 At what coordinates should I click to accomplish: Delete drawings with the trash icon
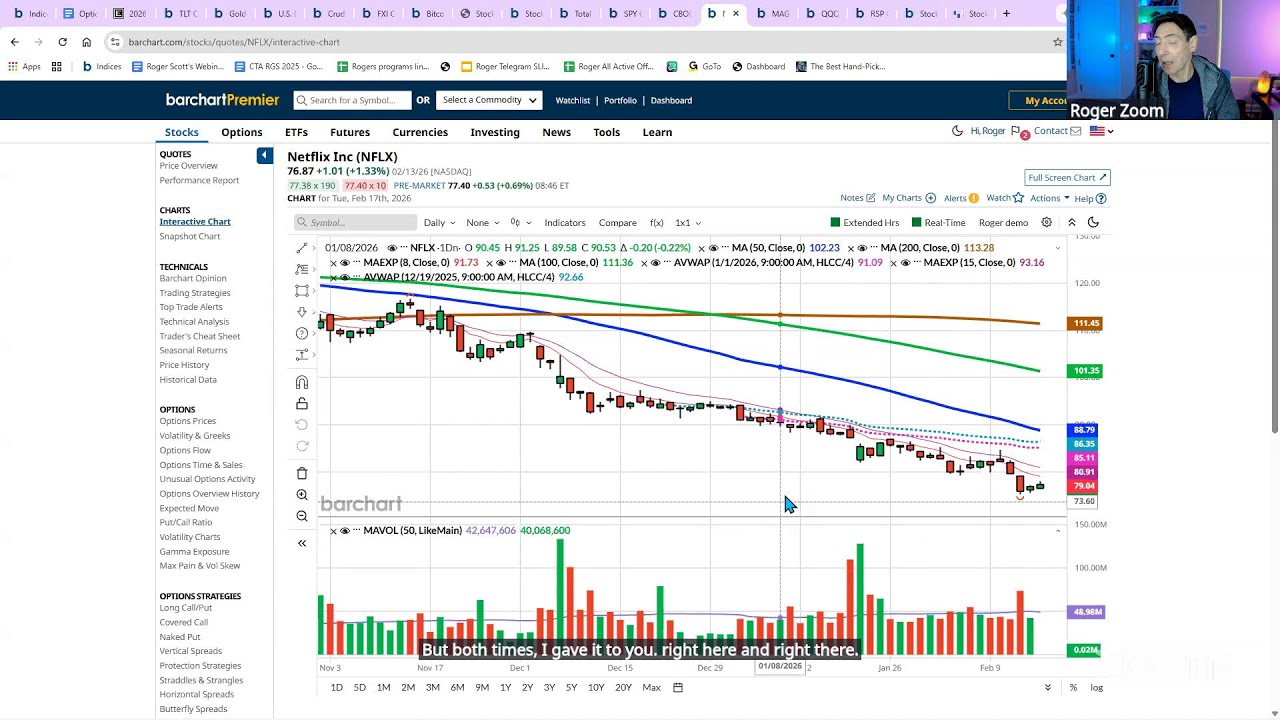coord(302,473)
